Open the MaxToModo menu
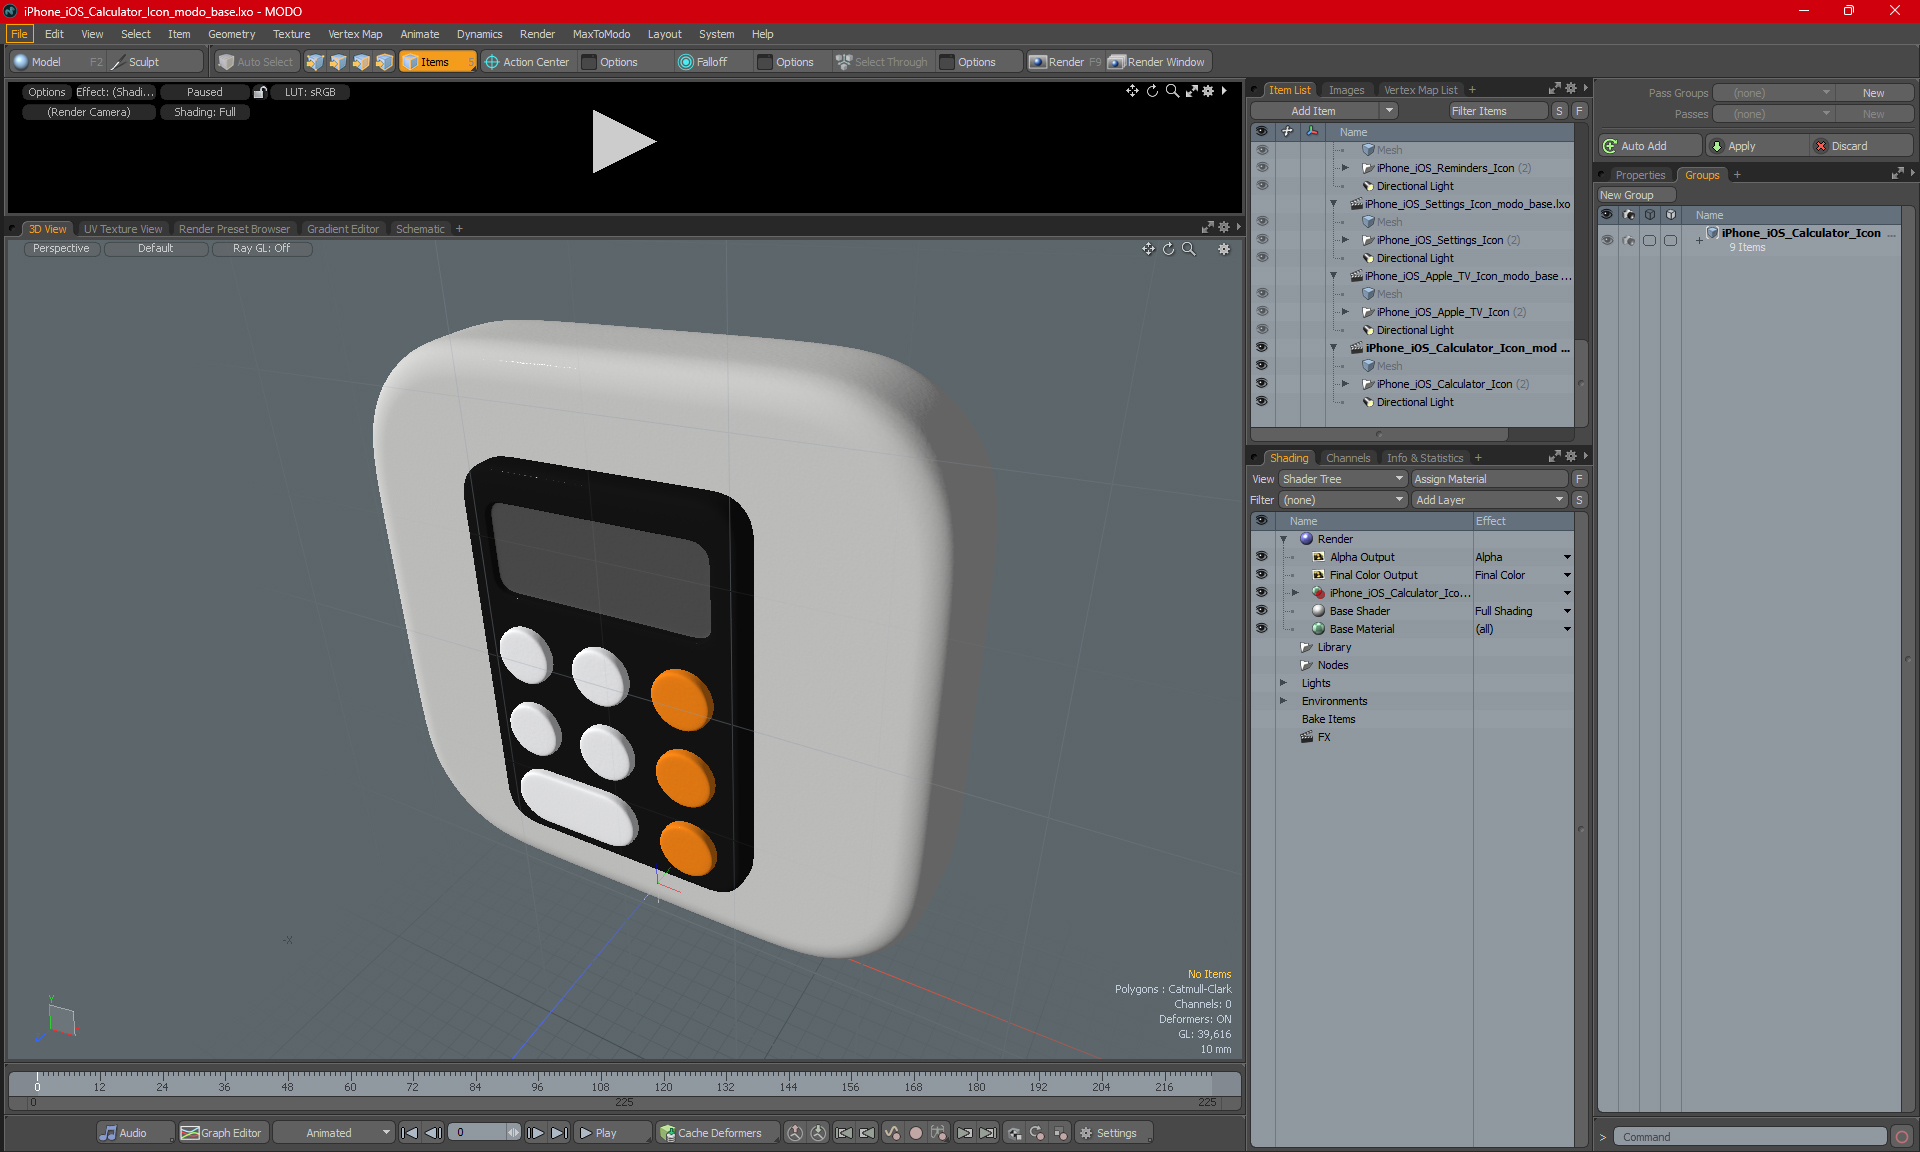The width and height of the screenshot is (1920, 1152). tap(601, 34)
